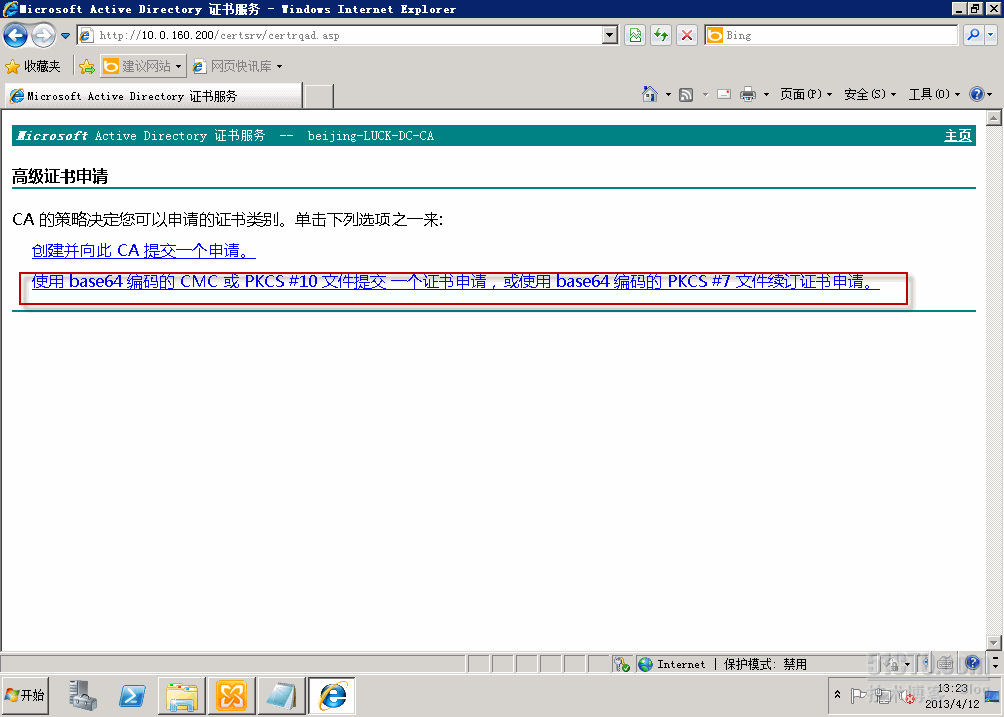Open the Home button dropdown arrow
This screenshot has width=1004, height=717.
pos(668,95)
